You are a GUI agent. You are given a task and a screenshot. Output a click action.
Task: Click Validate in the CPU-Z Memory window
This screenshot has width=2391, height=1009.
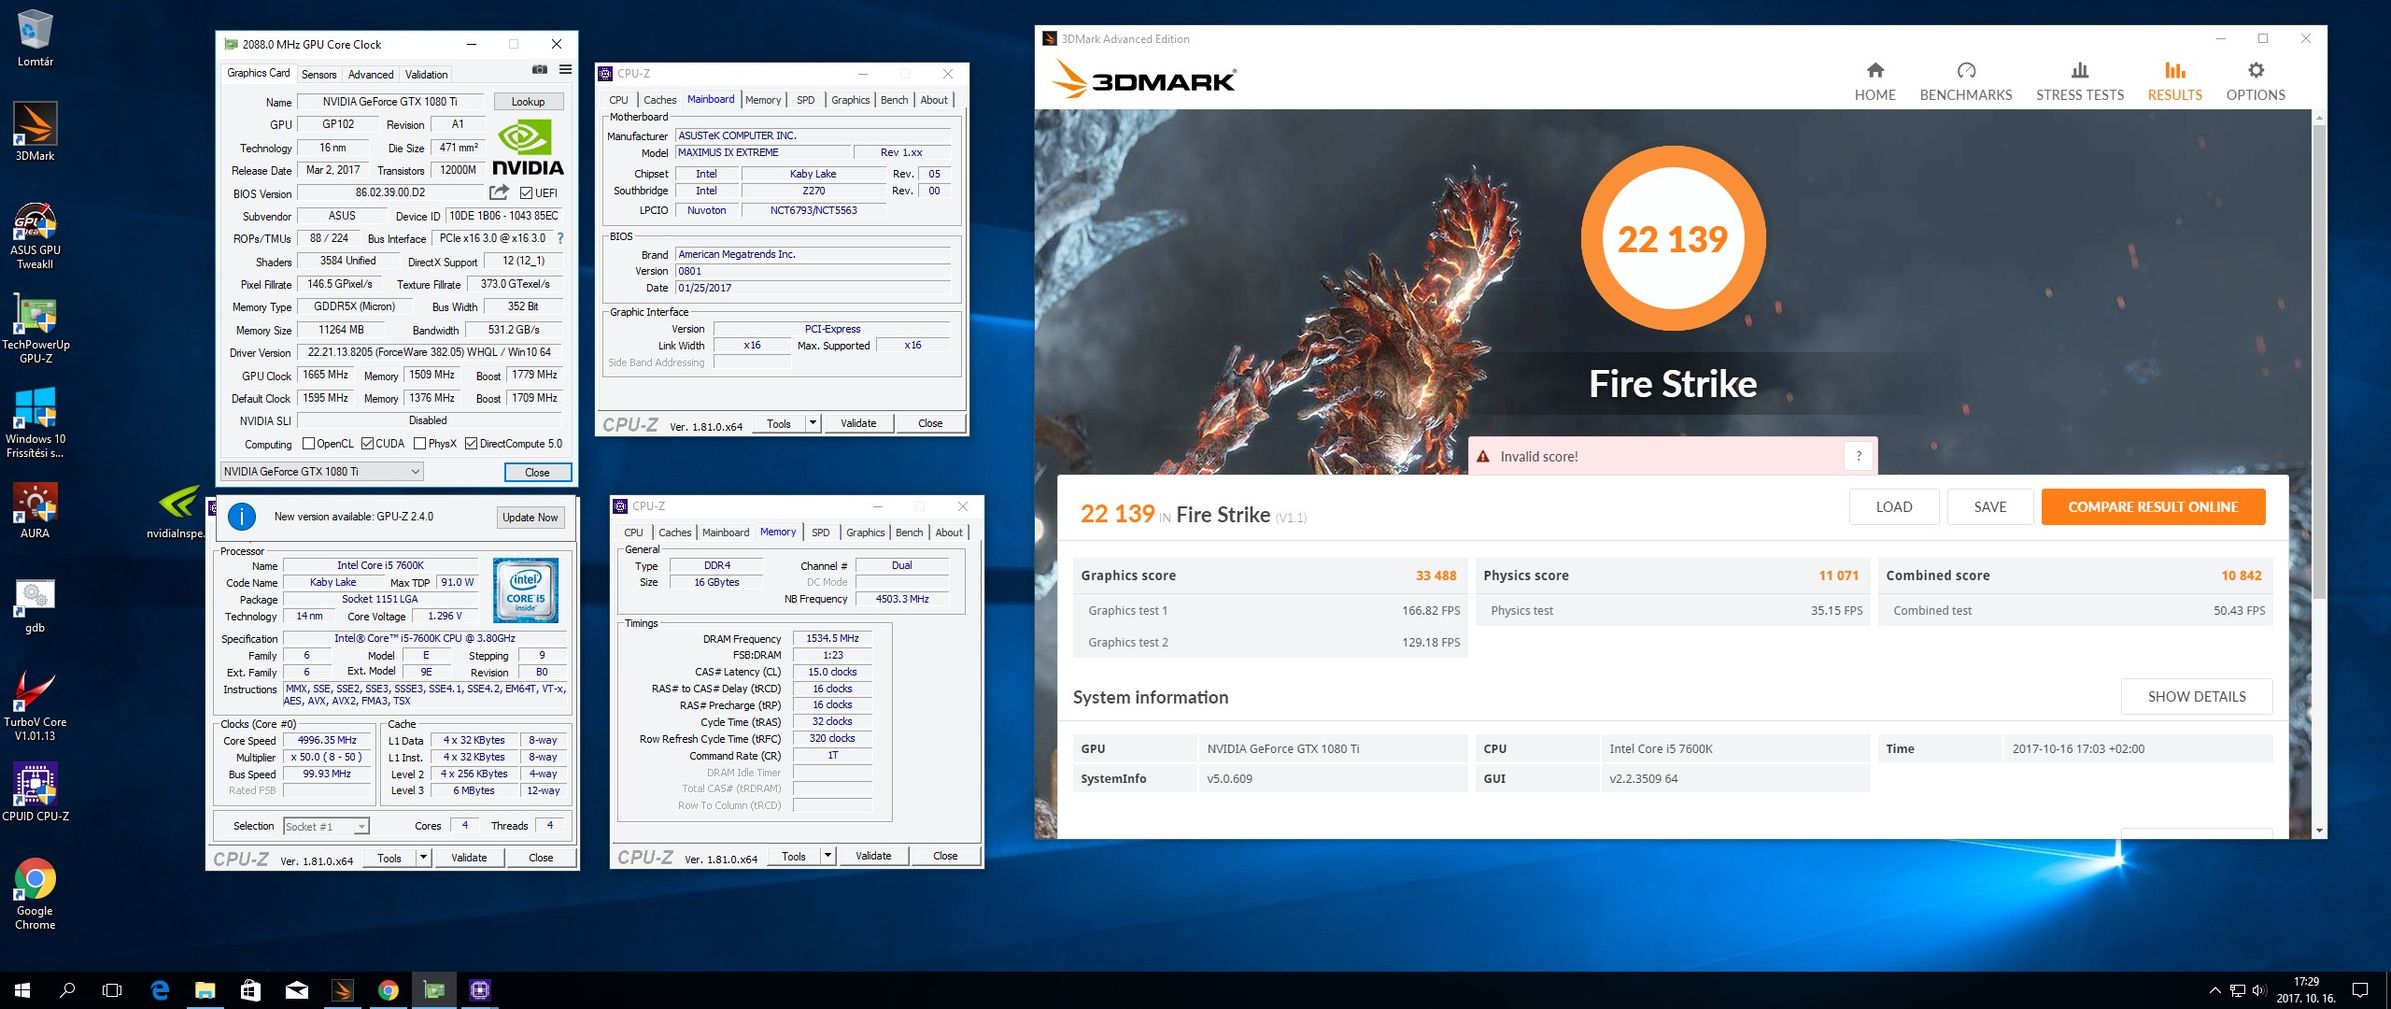(873, 856)
